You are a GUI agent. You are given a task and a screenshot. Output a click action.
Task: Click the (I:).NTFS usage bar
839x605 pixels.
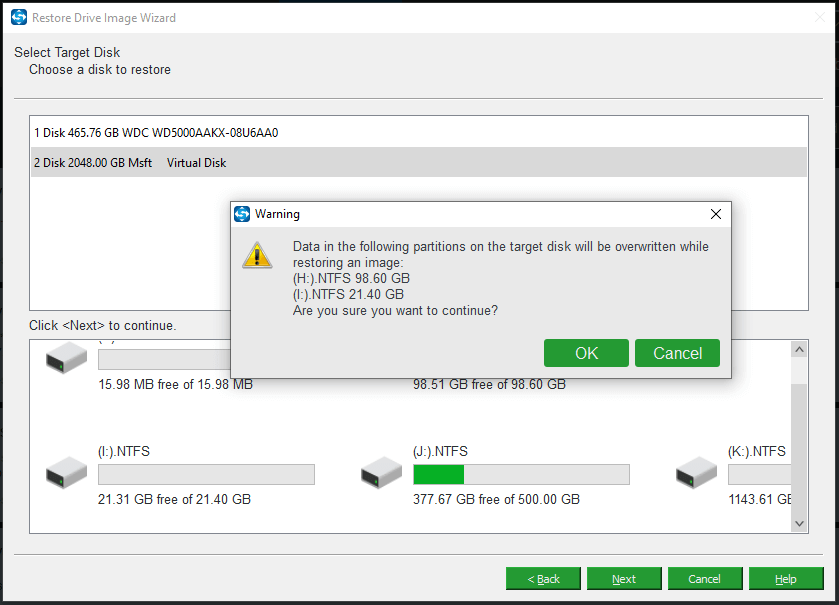[x=207, y=474]
